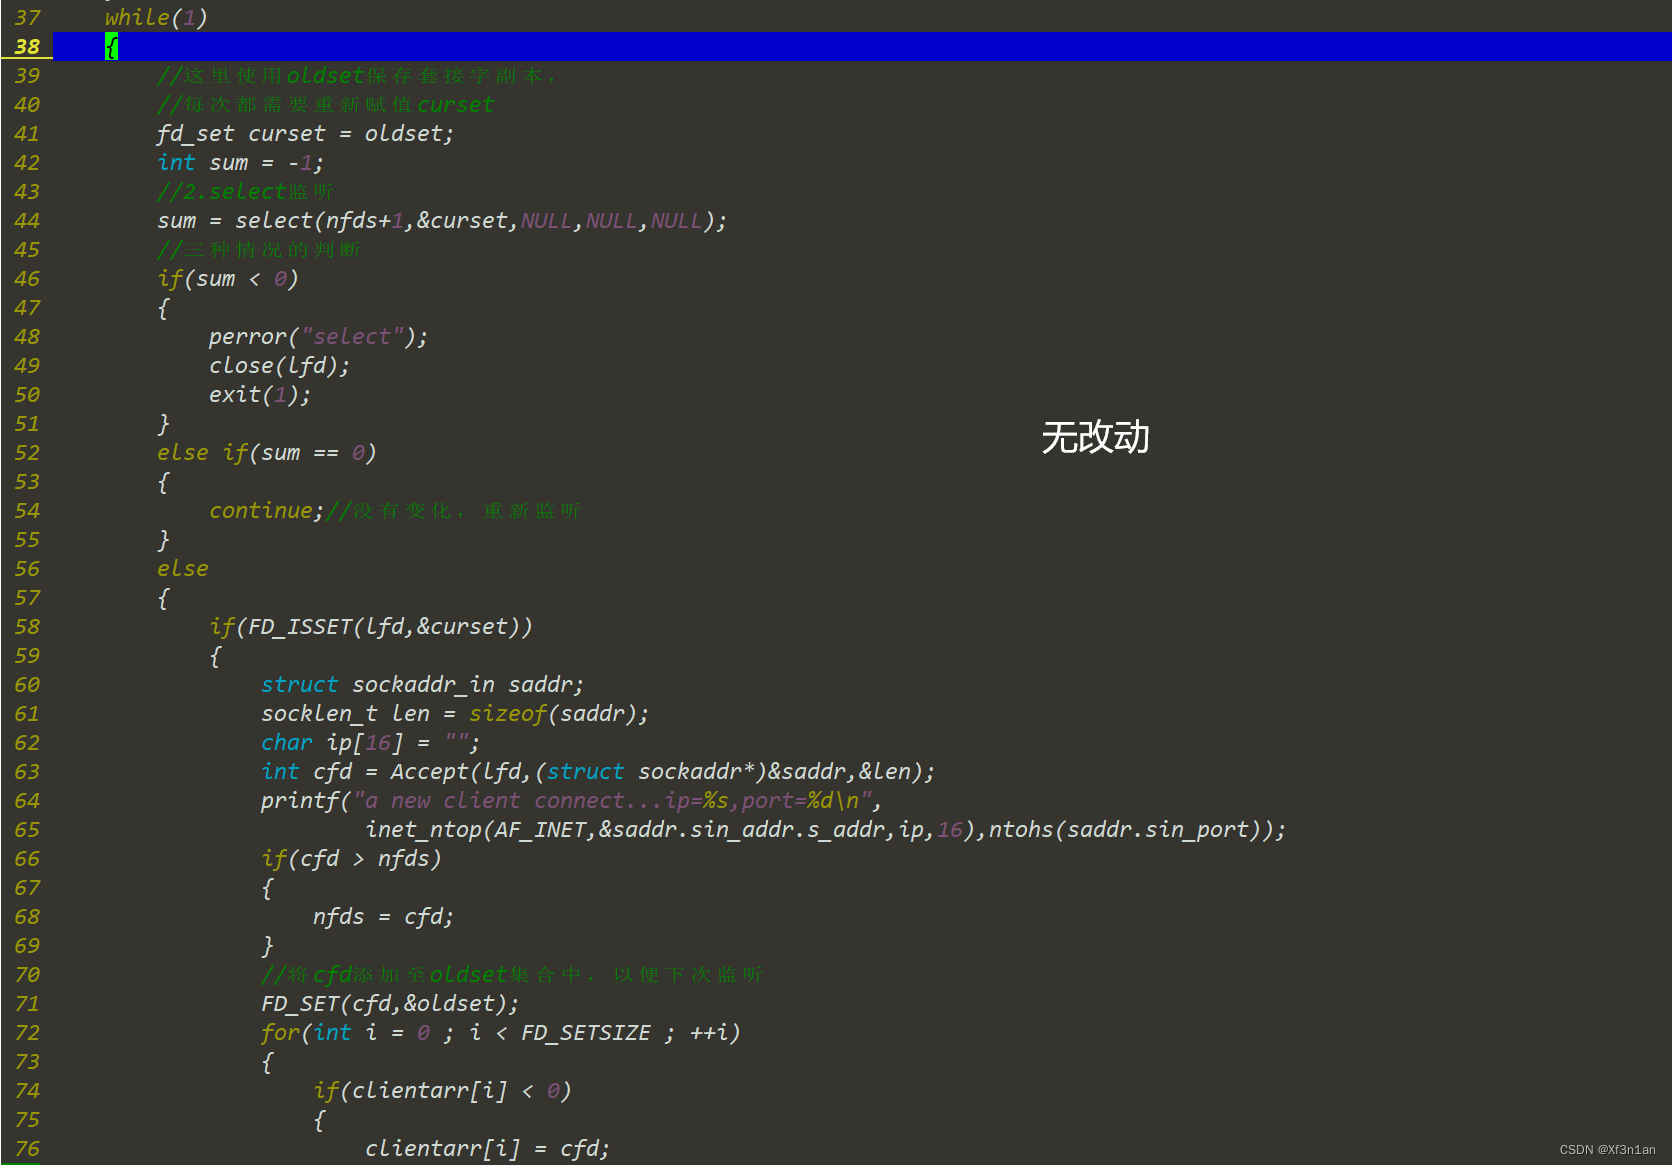Click the Accept(lfd,...) call on line 63
The height and width of the screenshot is (1165, 1672).
coord(662,772)
